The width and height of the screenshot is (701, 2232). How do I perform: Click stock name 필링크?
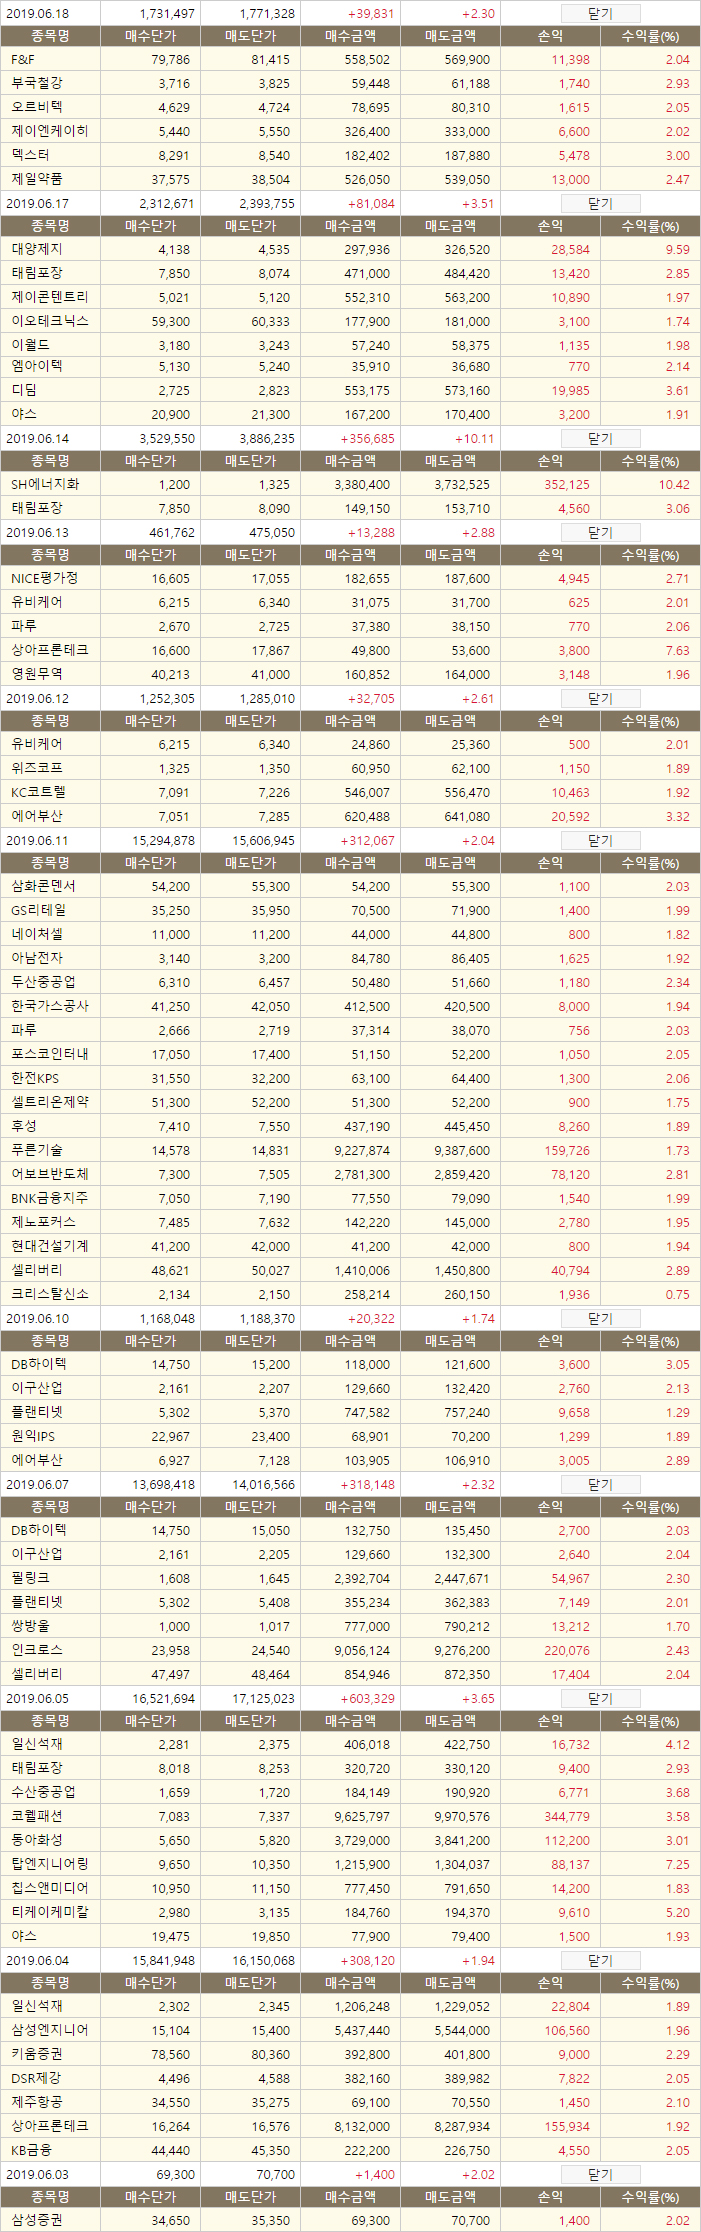(30, 1579)
